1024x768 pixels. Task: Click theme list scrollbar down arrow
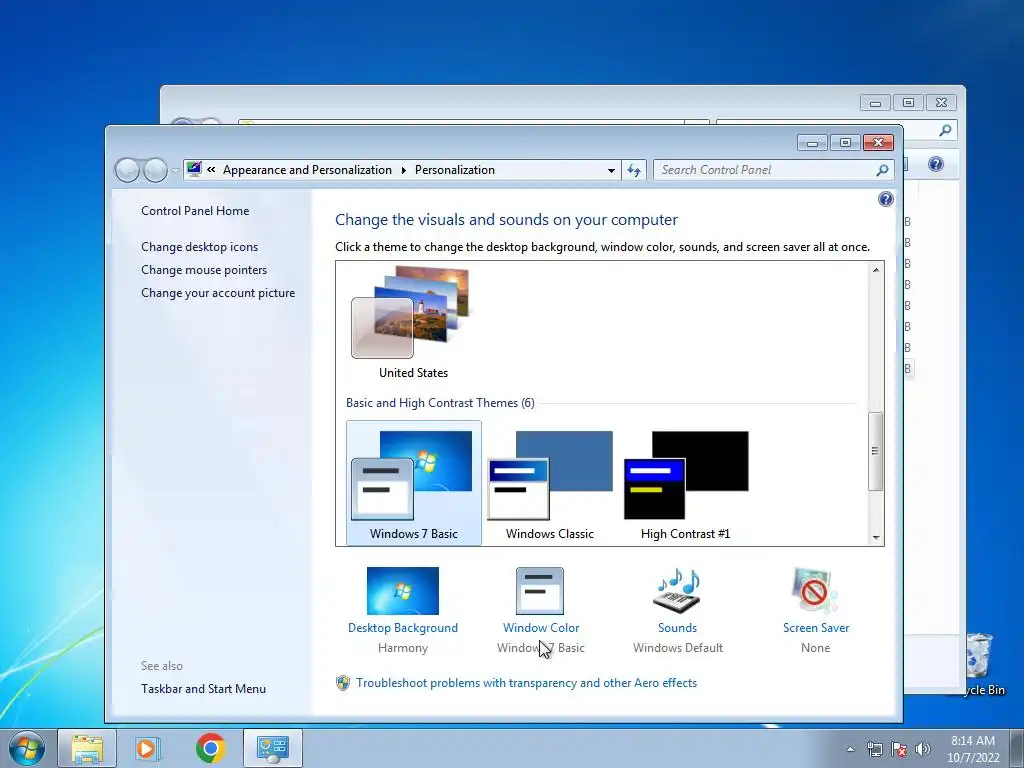coord(876,537)
